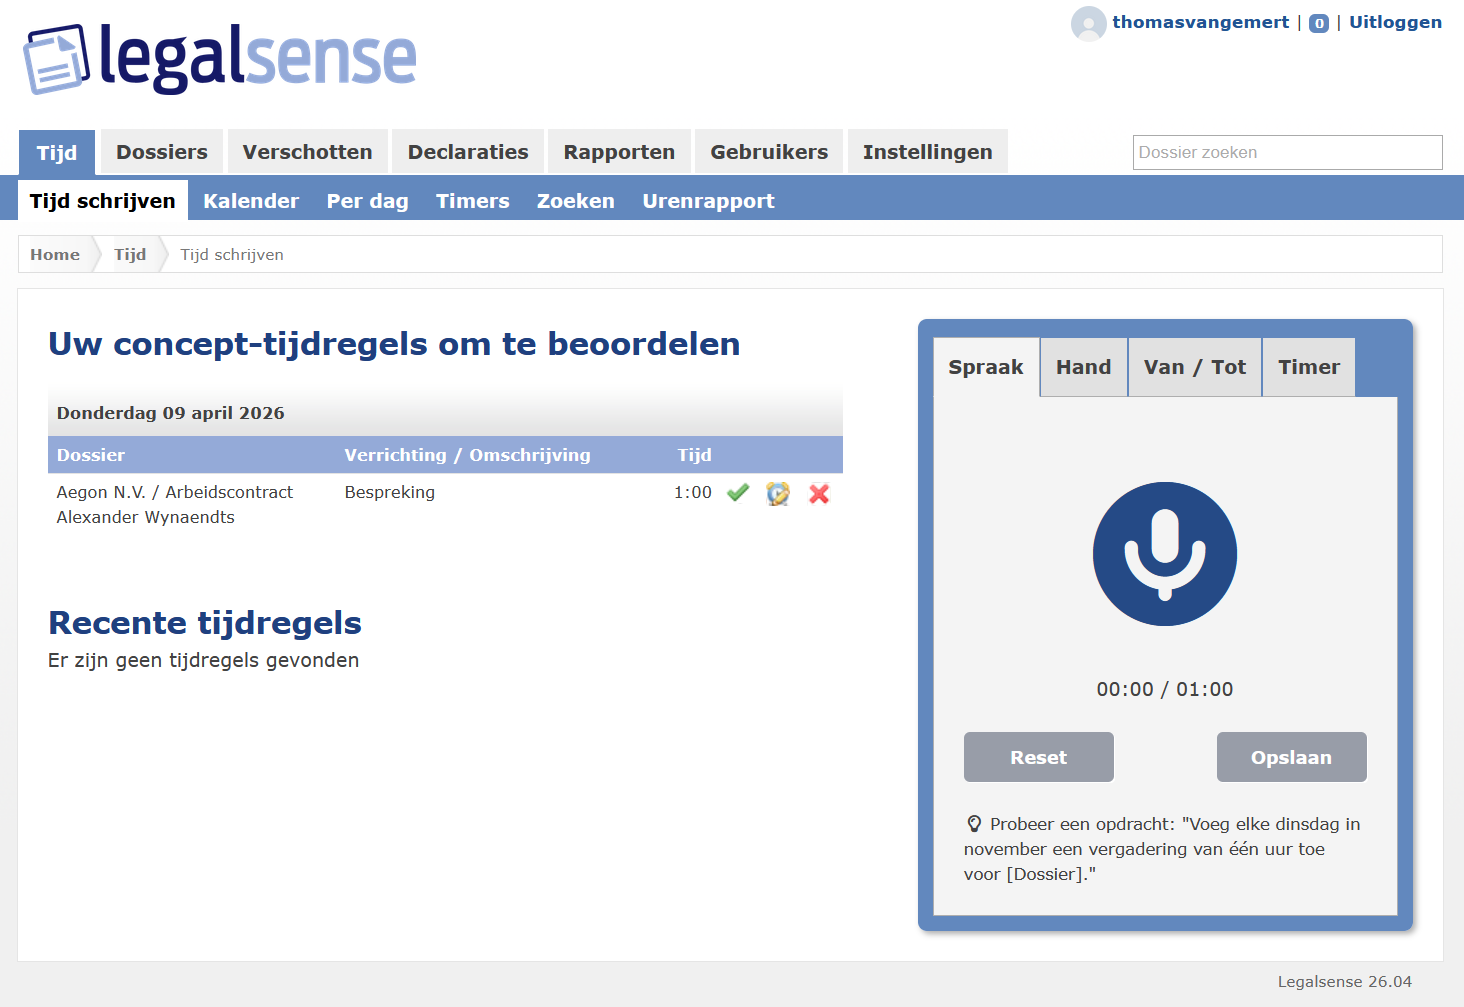The height and width of the screenshot is (1007, 1464).
Task: Click the Opslaan button
Action: click(x=1292, y=757)
